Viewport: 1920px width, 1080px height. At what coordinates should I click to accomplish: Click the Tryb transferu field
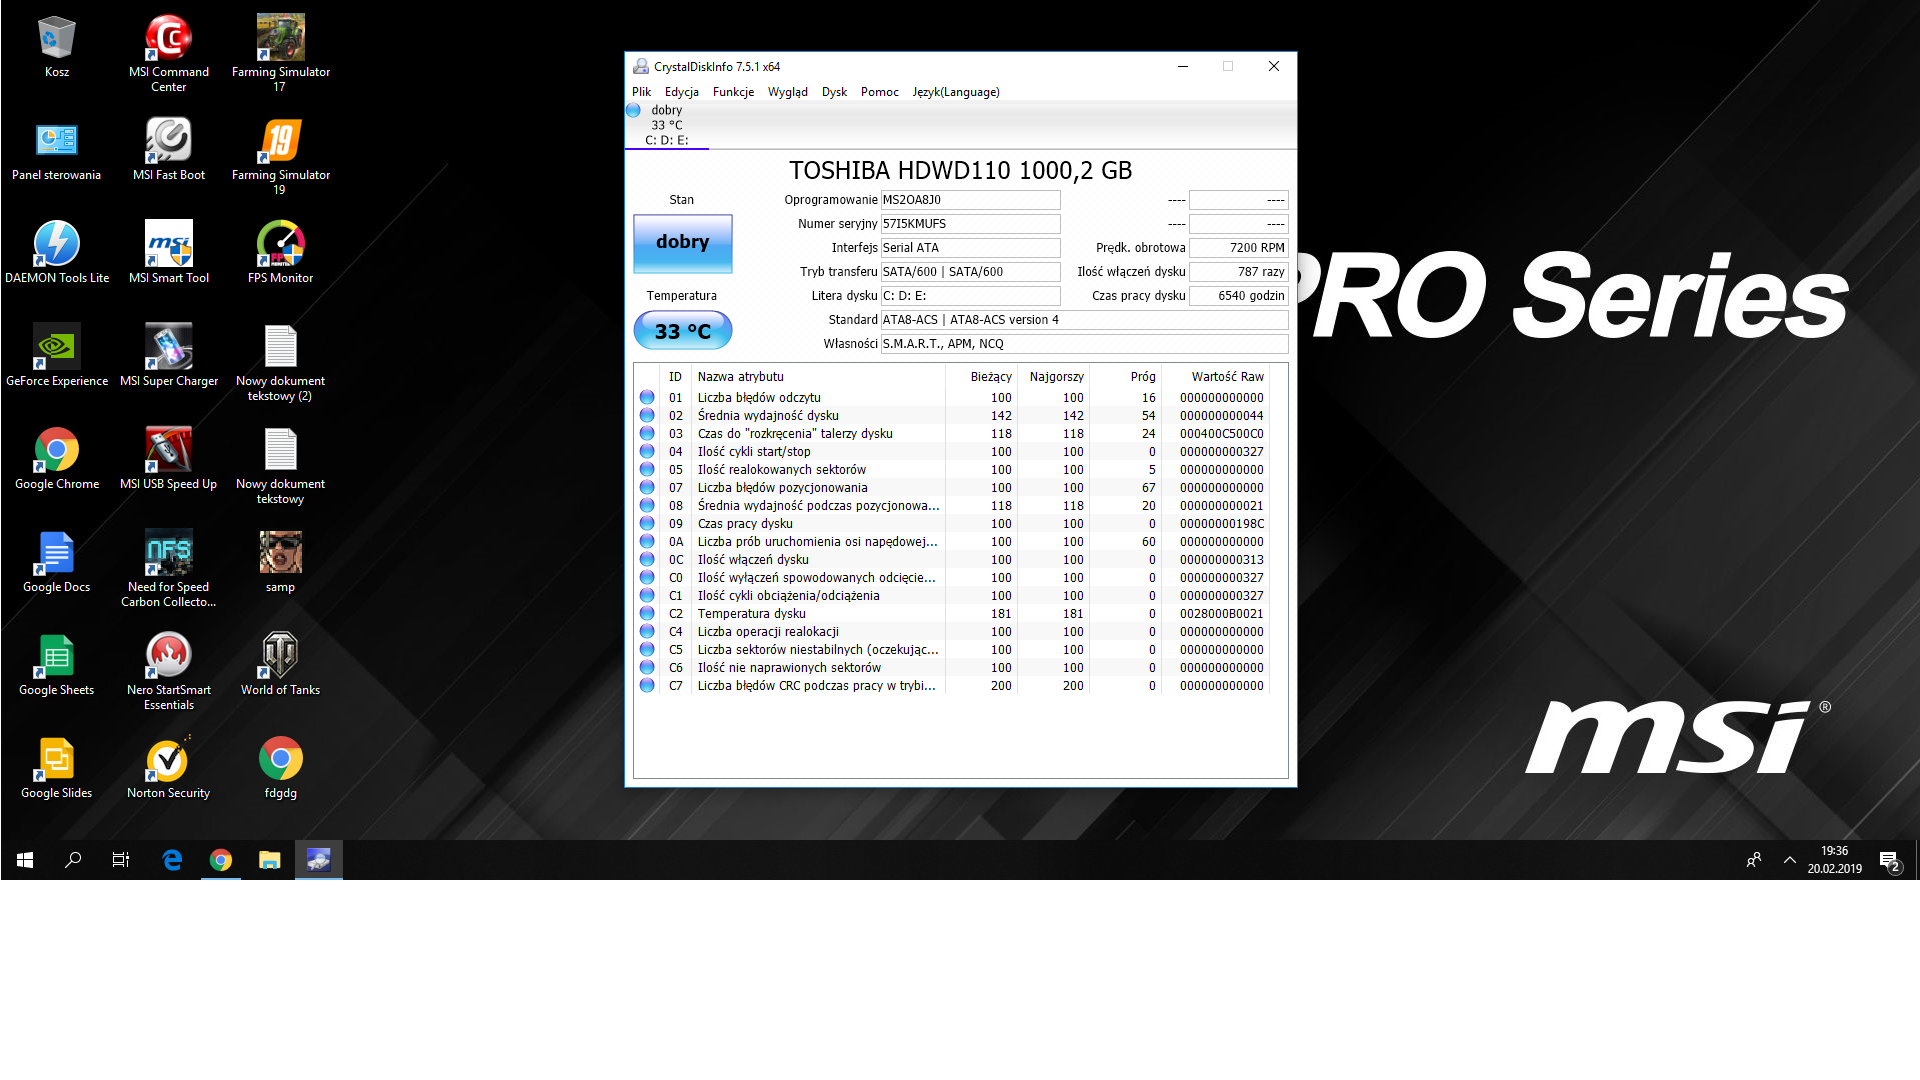[970, 272]
